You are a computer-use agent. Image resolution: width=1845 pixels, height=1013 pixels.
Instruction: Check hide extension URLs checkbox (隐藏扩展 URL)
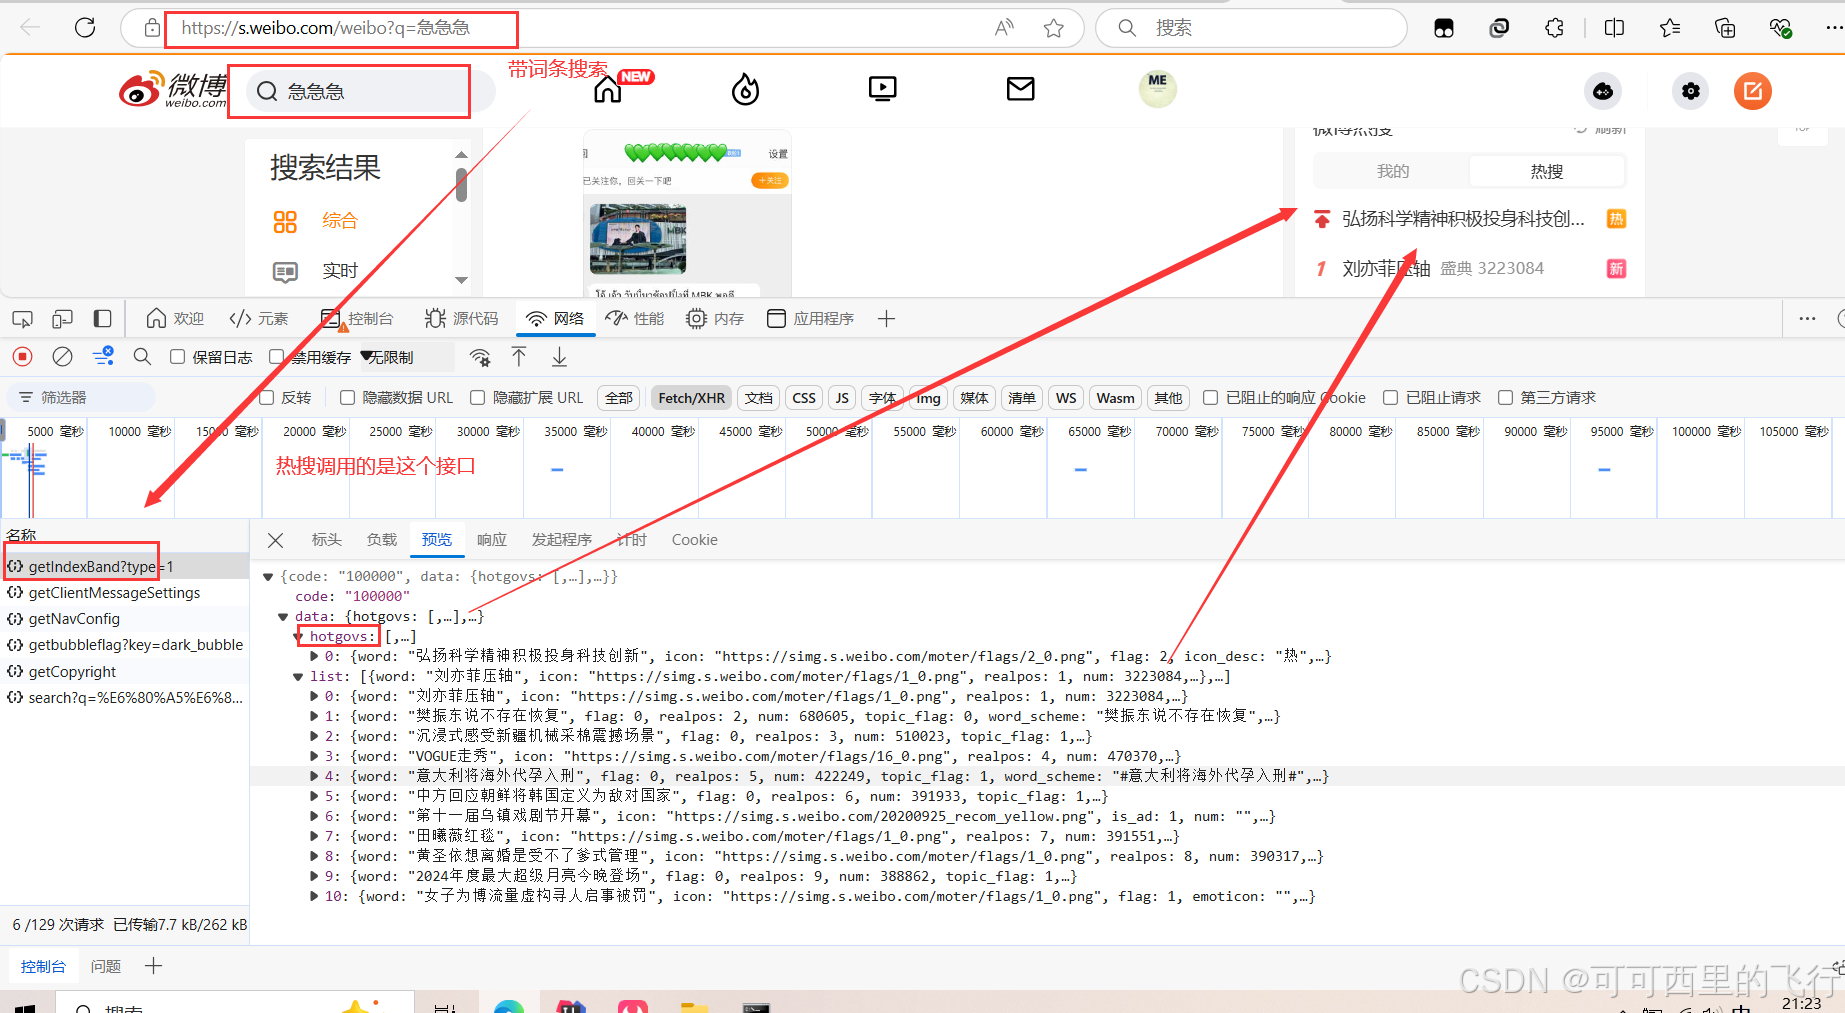(477, 398)
